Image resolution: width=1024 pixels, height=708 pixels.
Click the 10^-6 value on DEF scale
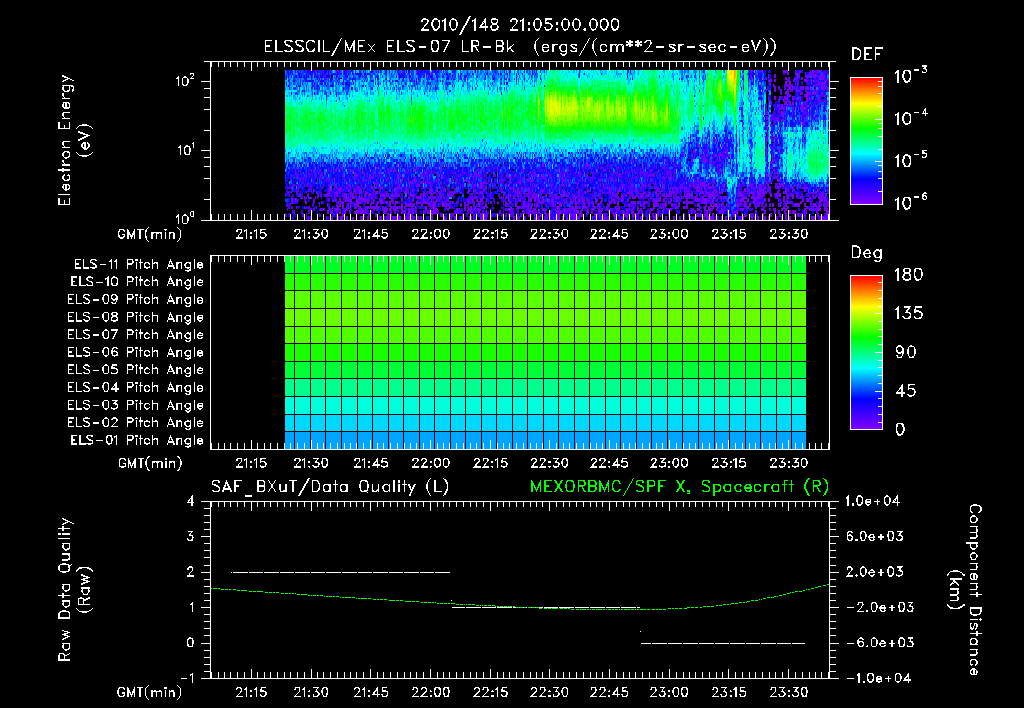point(910,202)
